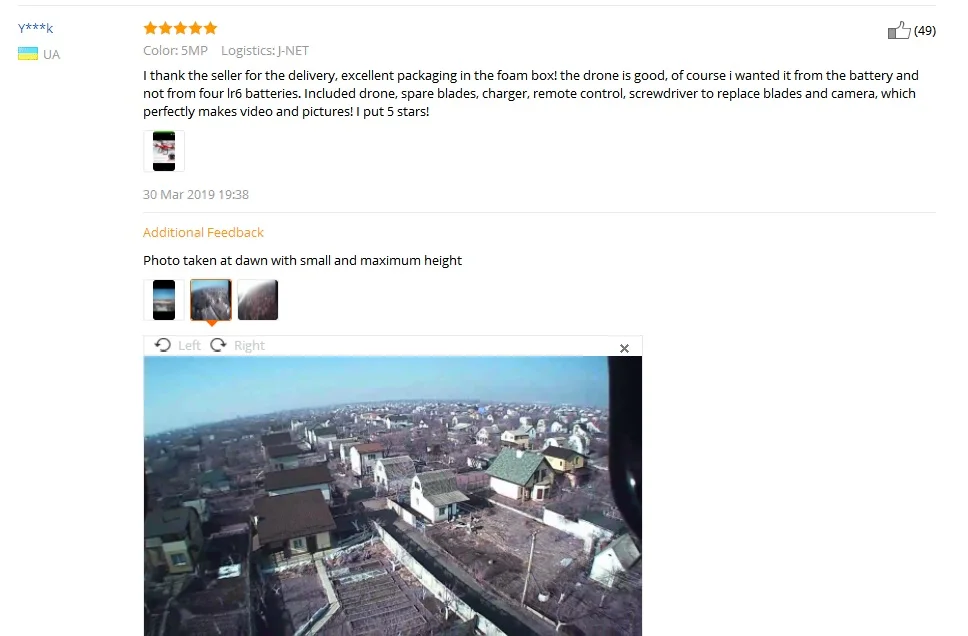The width and height of the screenshot is (968, 636).
Task: Click the Ukraine flag icon
Action: pos(28,54)
